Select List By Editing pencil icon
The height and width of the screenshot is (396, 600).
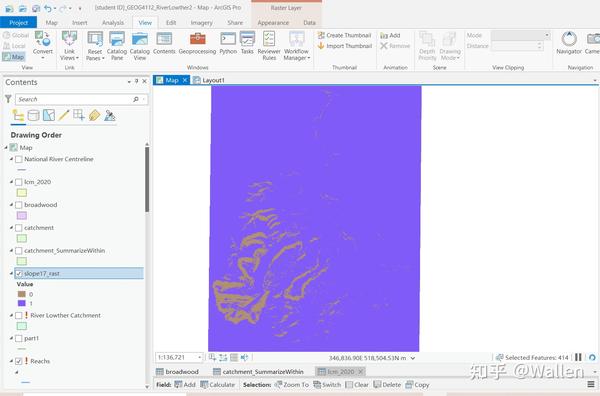point(64,115)
